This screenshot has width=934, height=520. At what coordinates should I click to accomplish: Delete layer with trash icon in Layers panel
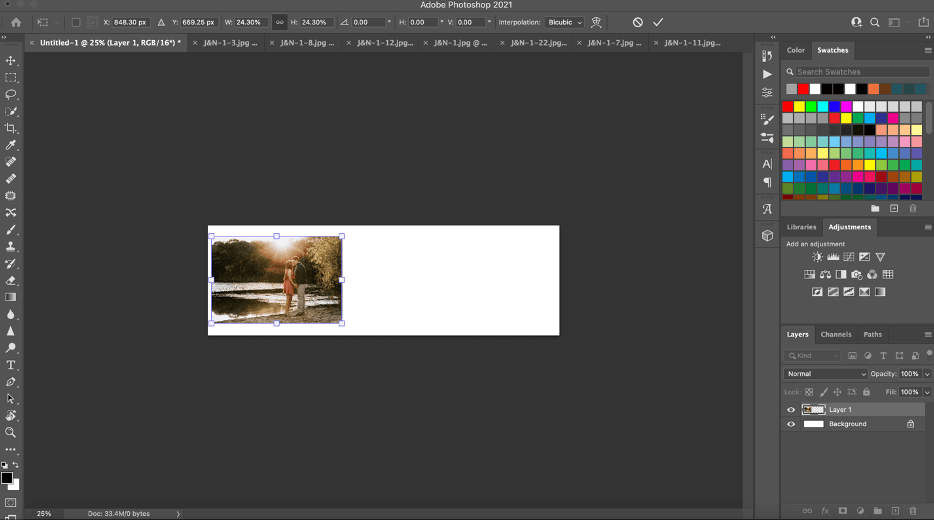point(913,511)
